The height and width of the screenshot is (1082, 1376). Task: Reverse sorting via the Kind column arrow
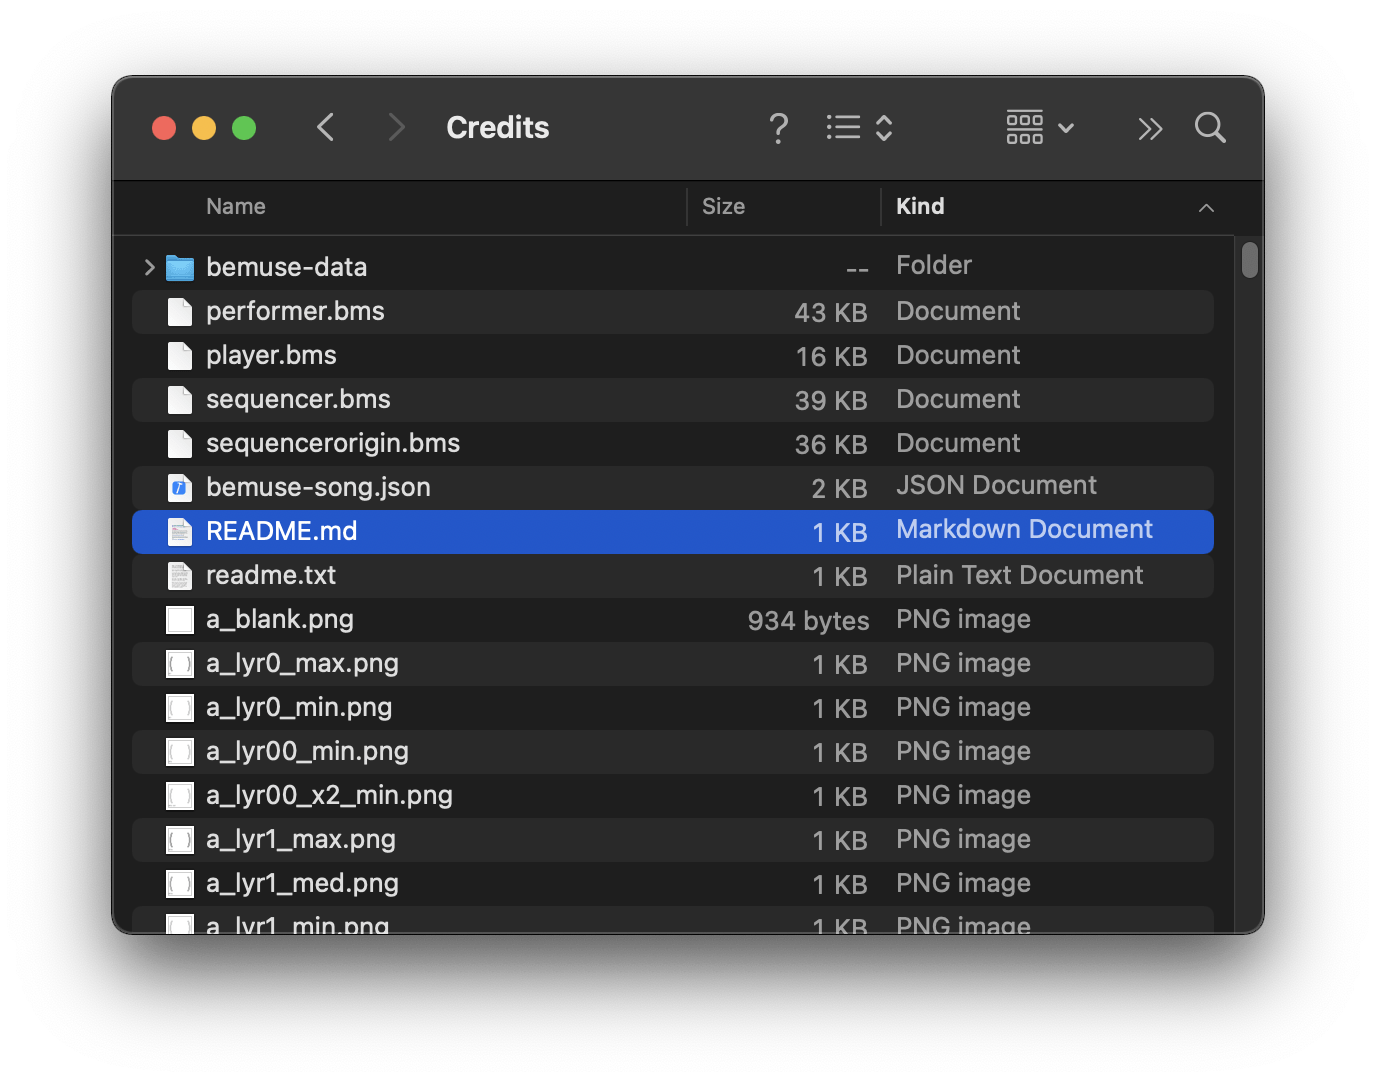pyautogui.click(x=1206, y=208)
